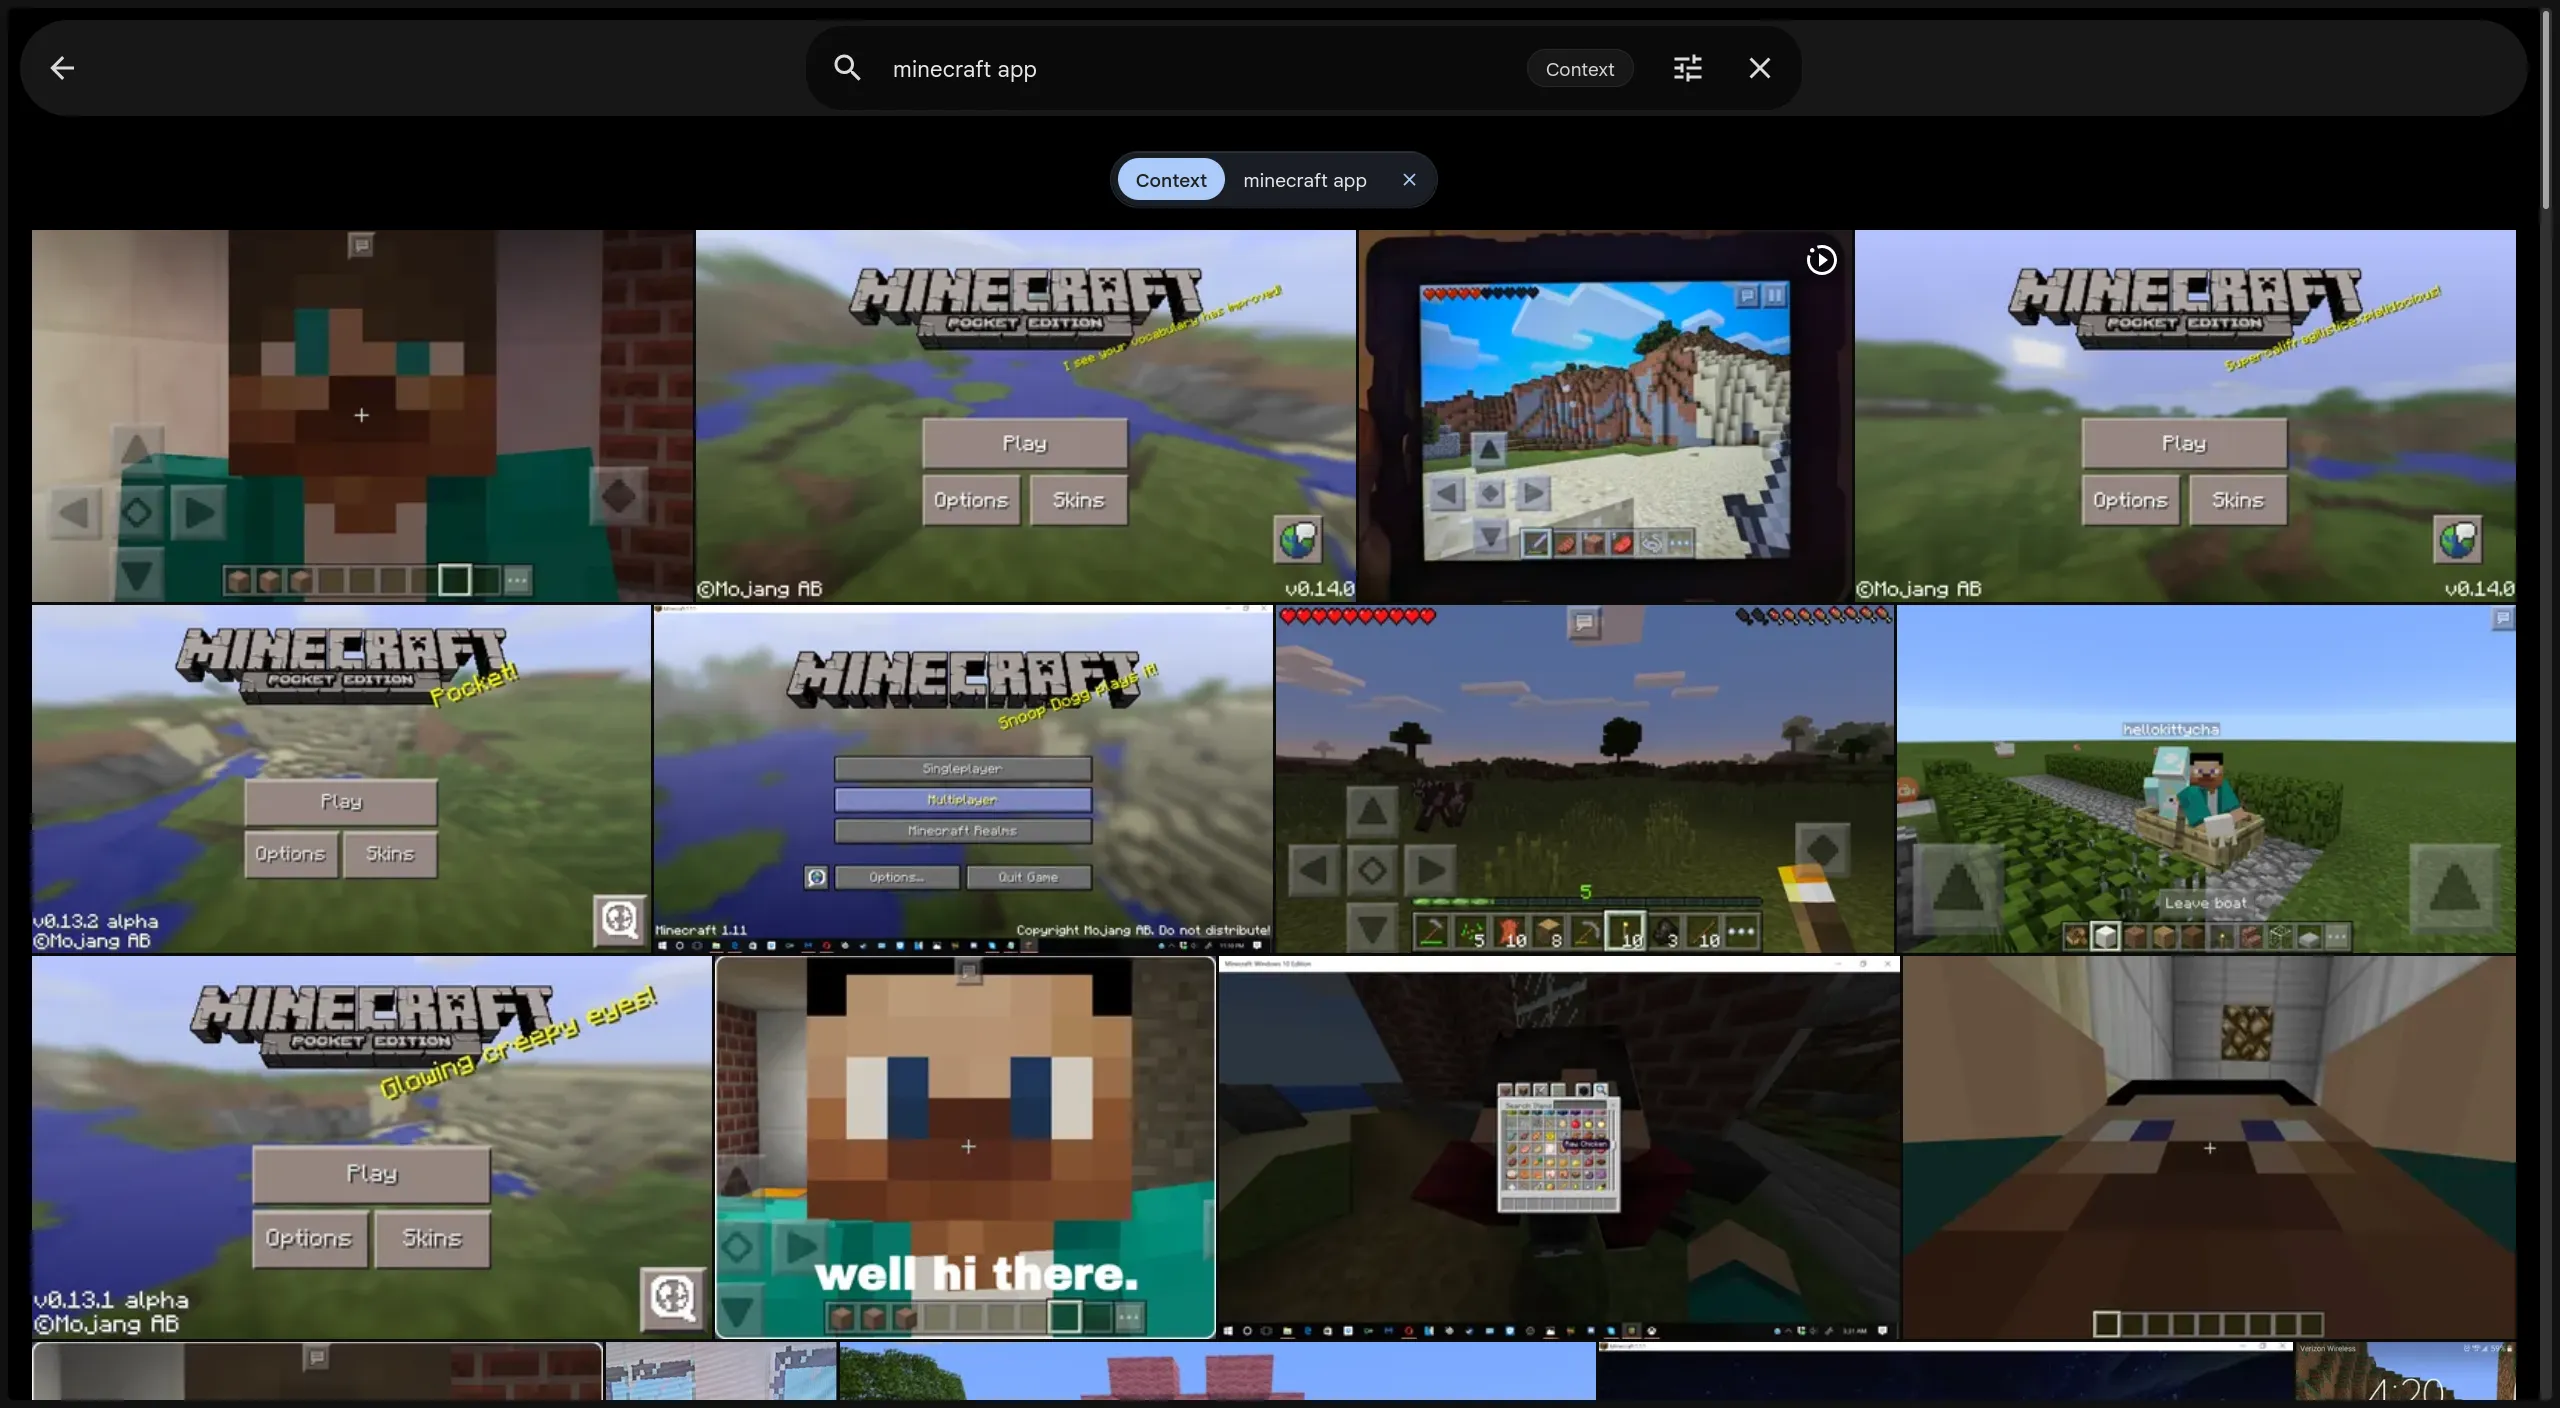
Task: Open Pocket Edition menu with 'vocabulary has improved' splash
Action: pos(1025,416)
